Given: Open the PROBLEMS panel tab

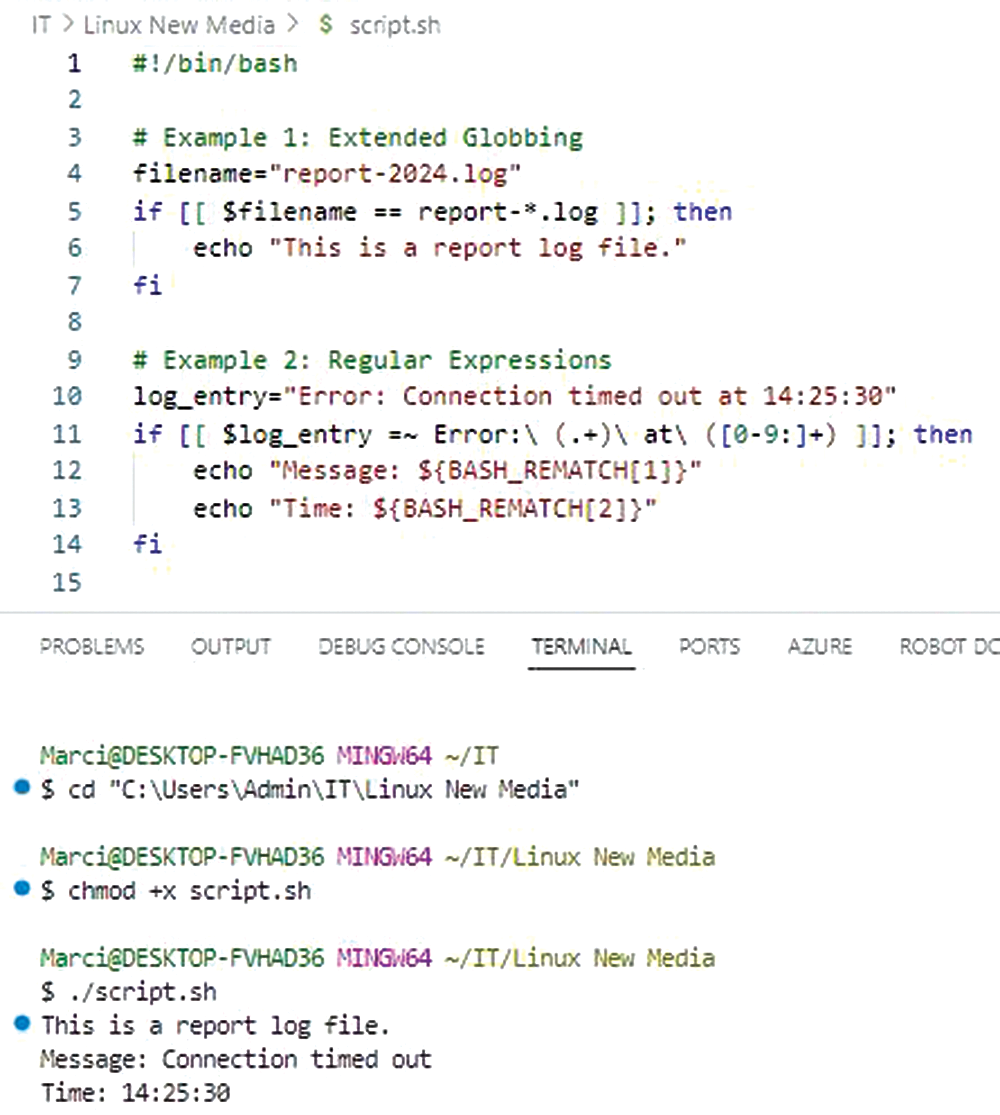Looking at the screenshot, I should click(92, 646).
